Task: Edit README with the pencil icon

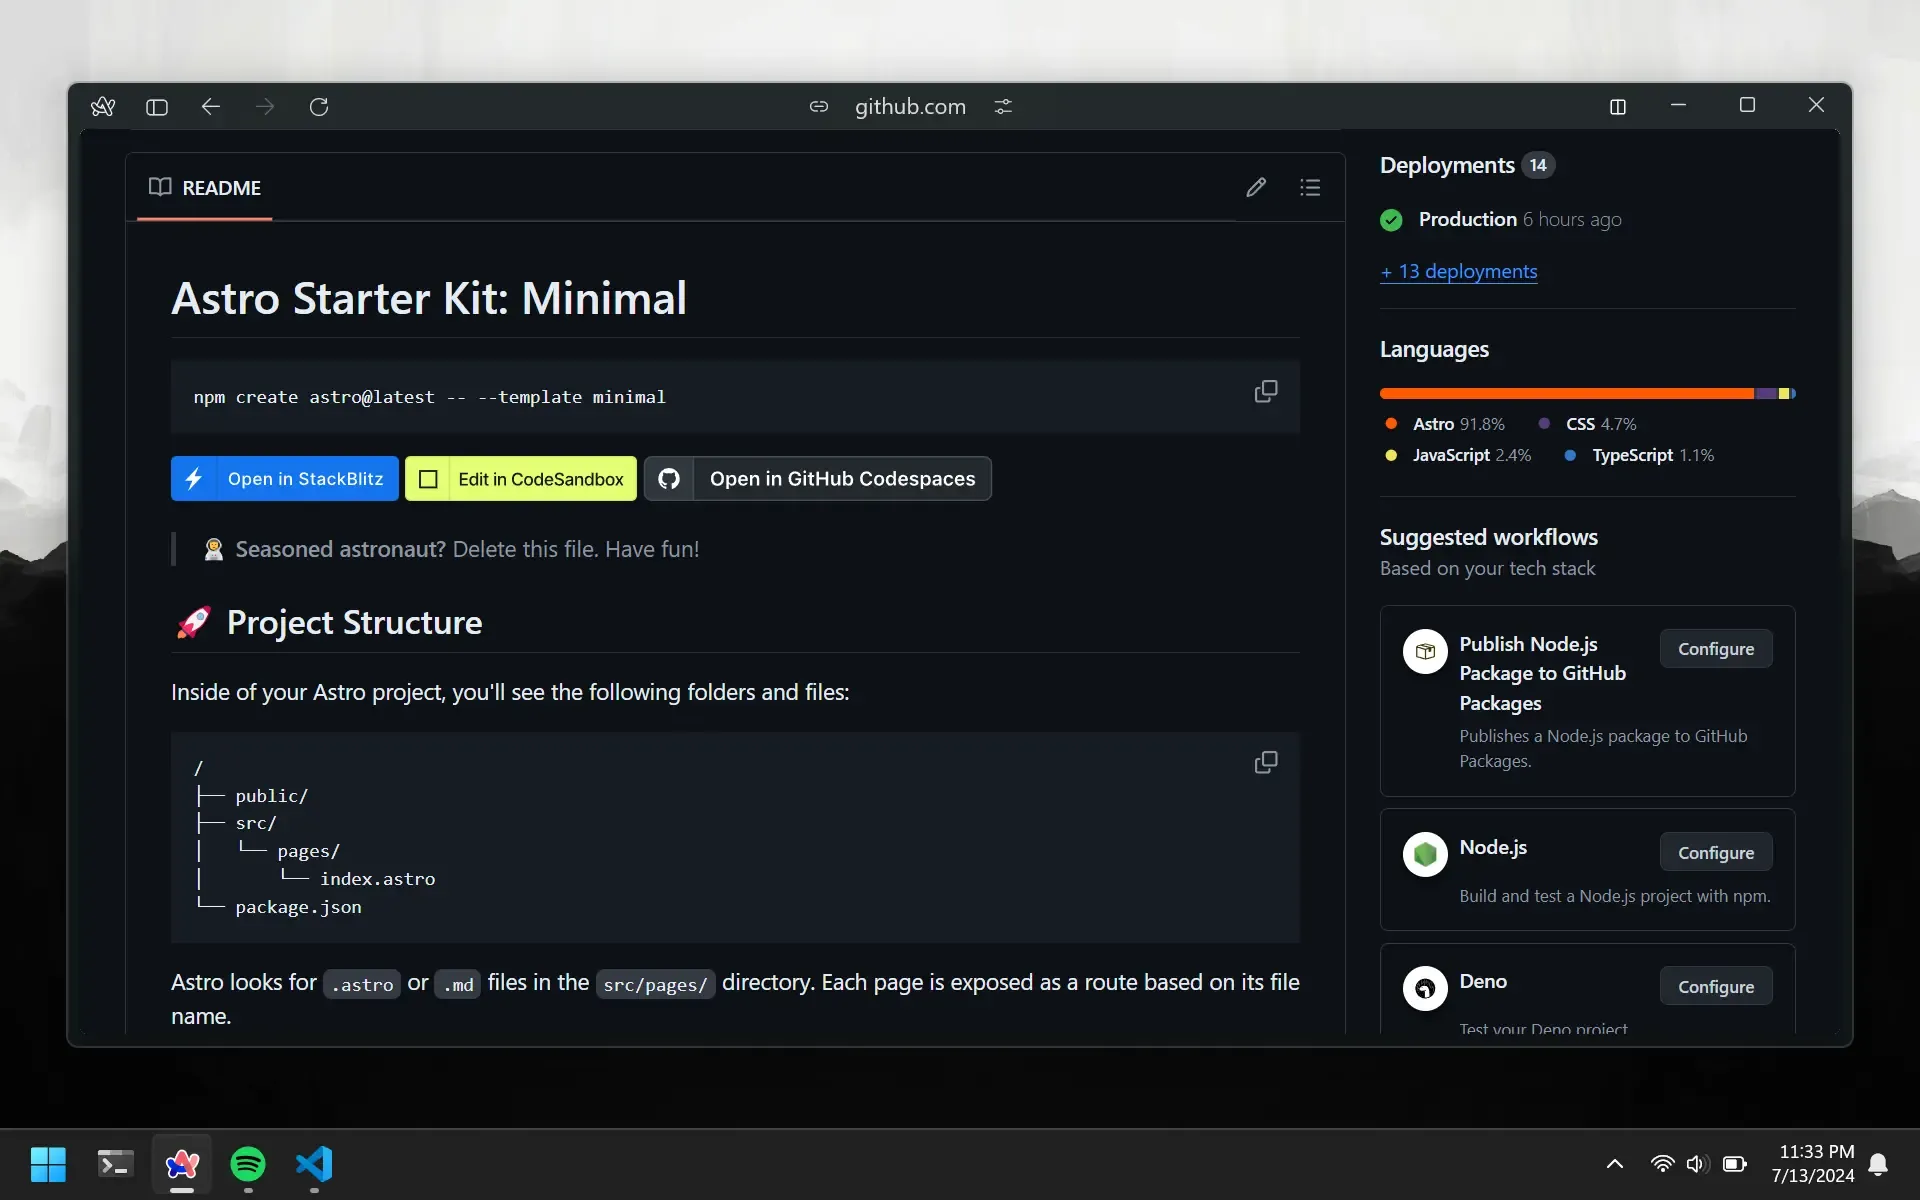Action: click(x=1256, y=187)
